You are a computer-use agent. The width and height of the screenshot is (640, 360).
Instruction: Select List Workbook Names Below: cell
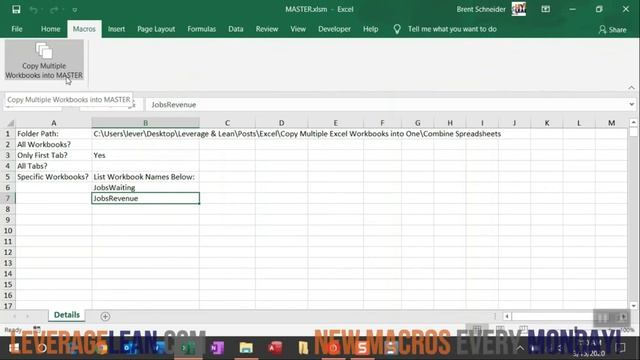pyautogui.click(x=145, y=177)
